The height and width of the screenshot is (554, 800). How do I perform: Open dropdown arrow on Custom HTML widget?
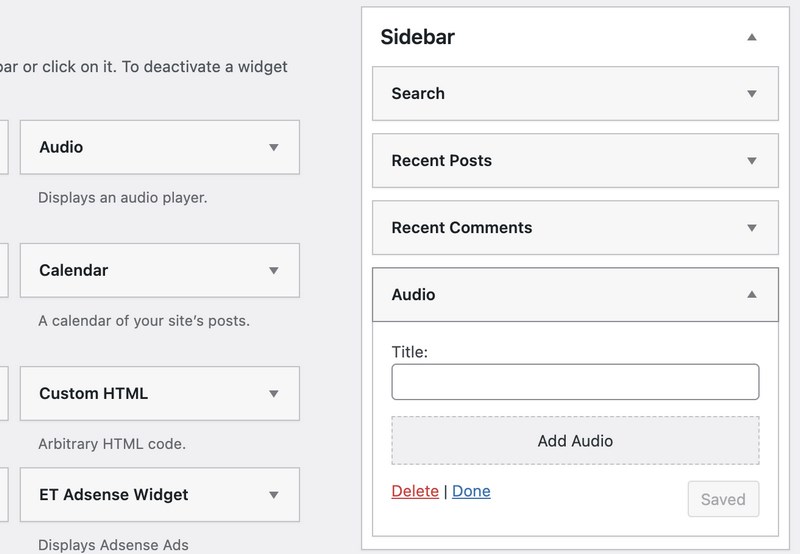point(274,394)
